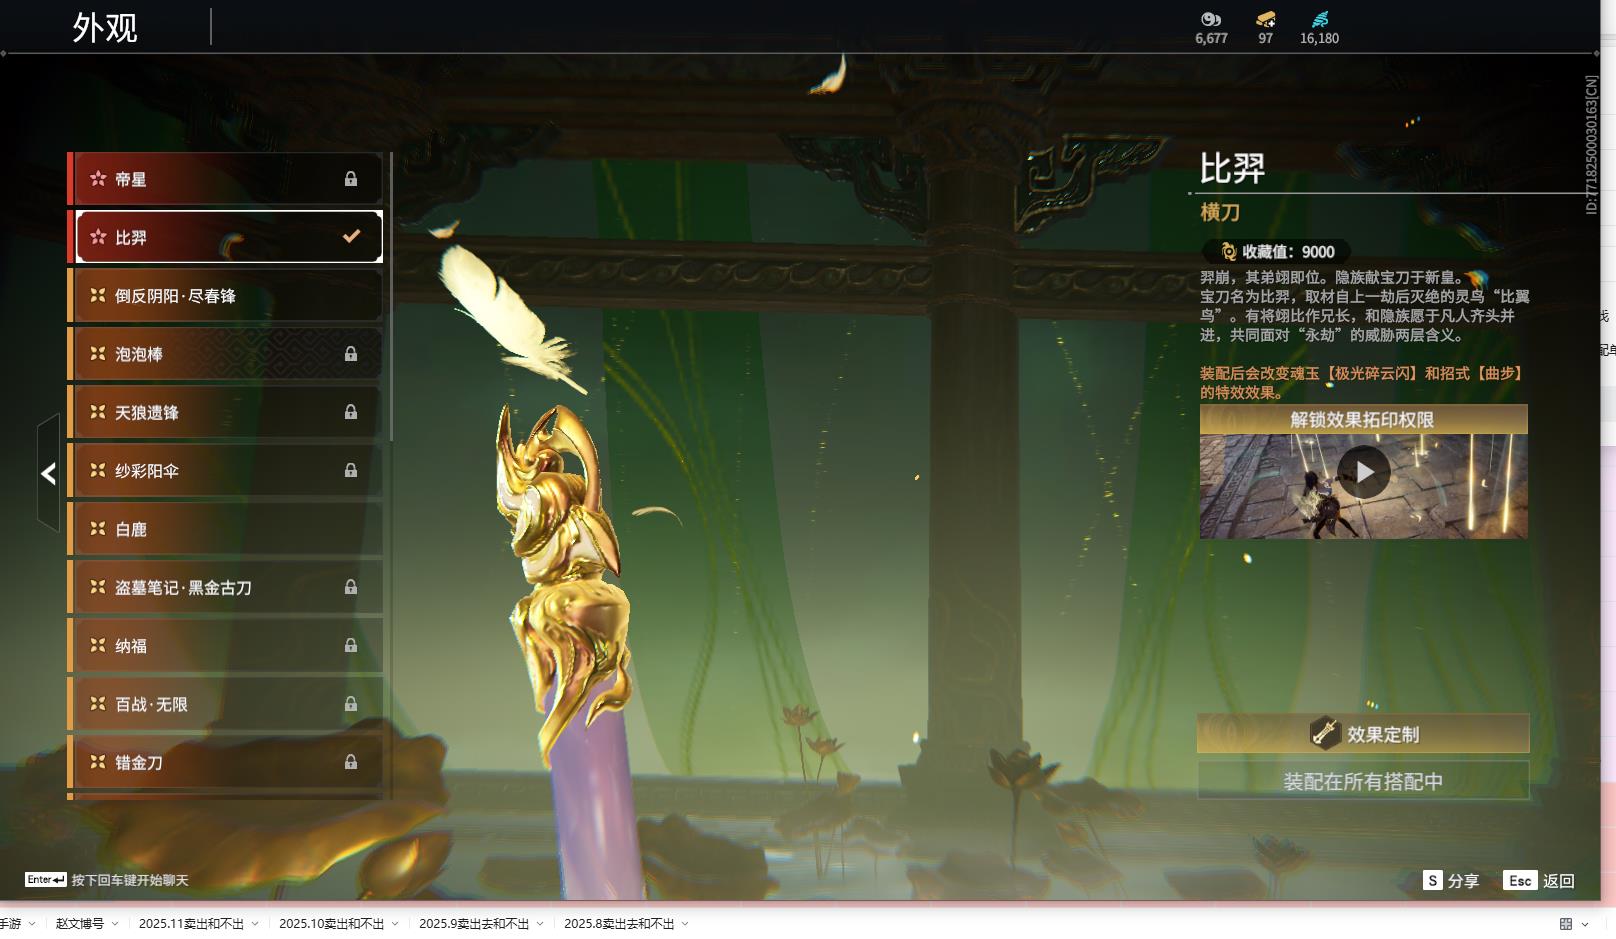The height and width of the screenshot is (939, 1616).
Task: Switch to the 2025.9卖出去和不出 sheet tab
Action: coord(474,924)
